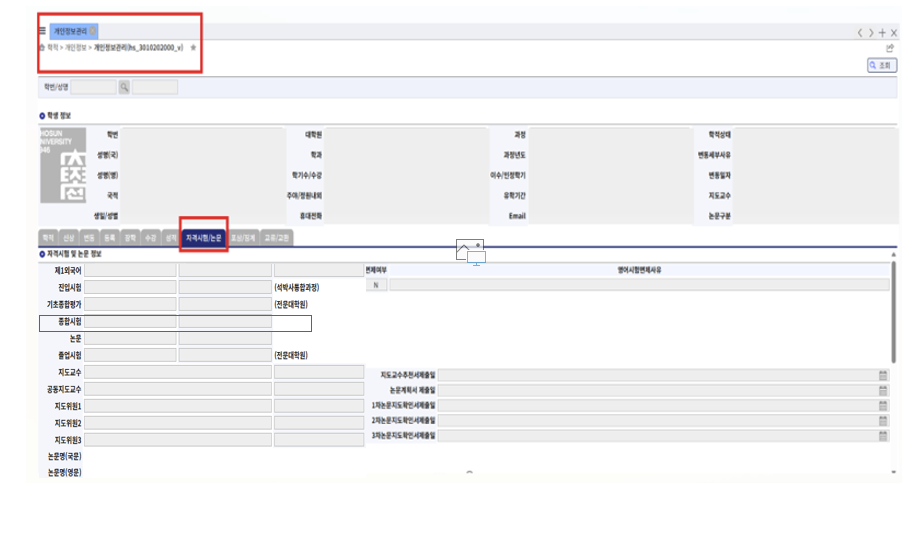
Task: Click the magnifier icon beside 학번/성명
Action: point(125,88)
